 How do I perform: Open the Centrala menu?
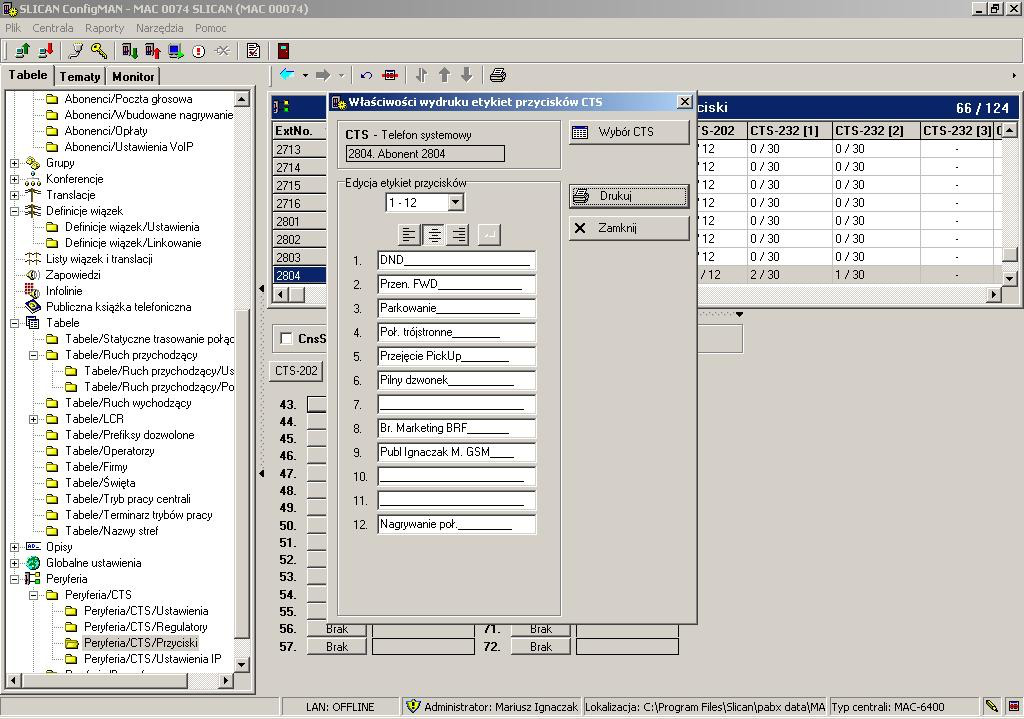coord(53,28)
